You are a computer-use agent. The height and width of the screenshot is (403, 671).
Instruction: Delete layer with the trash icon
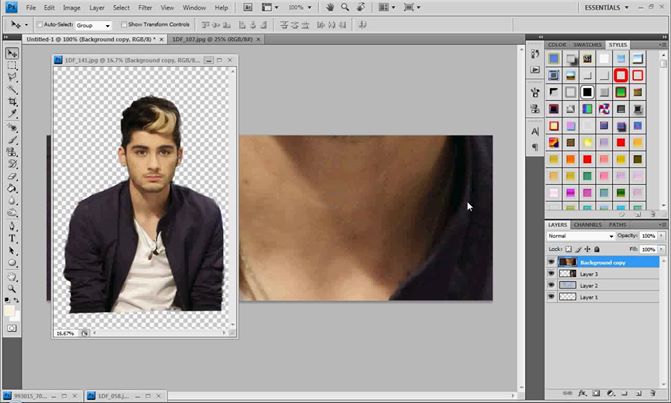click(x=653, y=393)
